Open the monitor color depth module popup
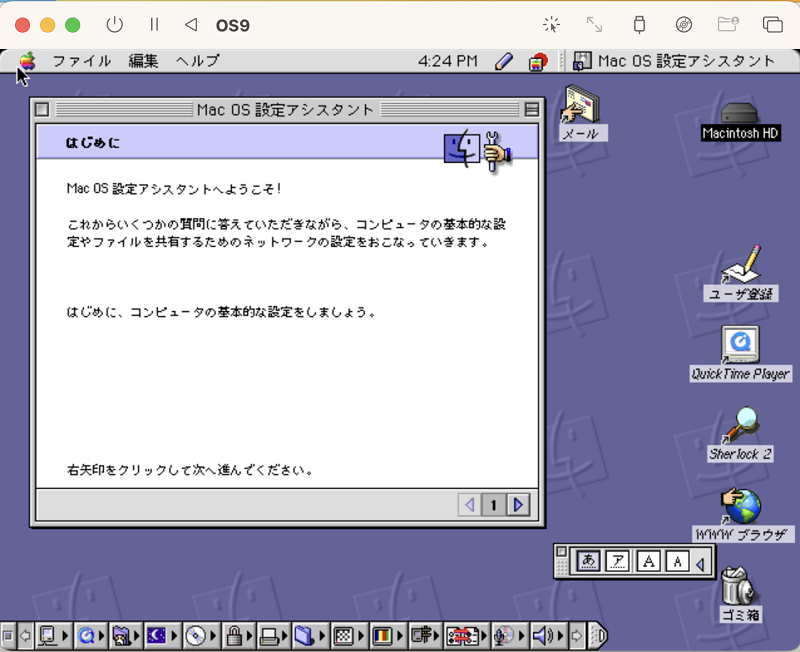 (x=387, y=636)
